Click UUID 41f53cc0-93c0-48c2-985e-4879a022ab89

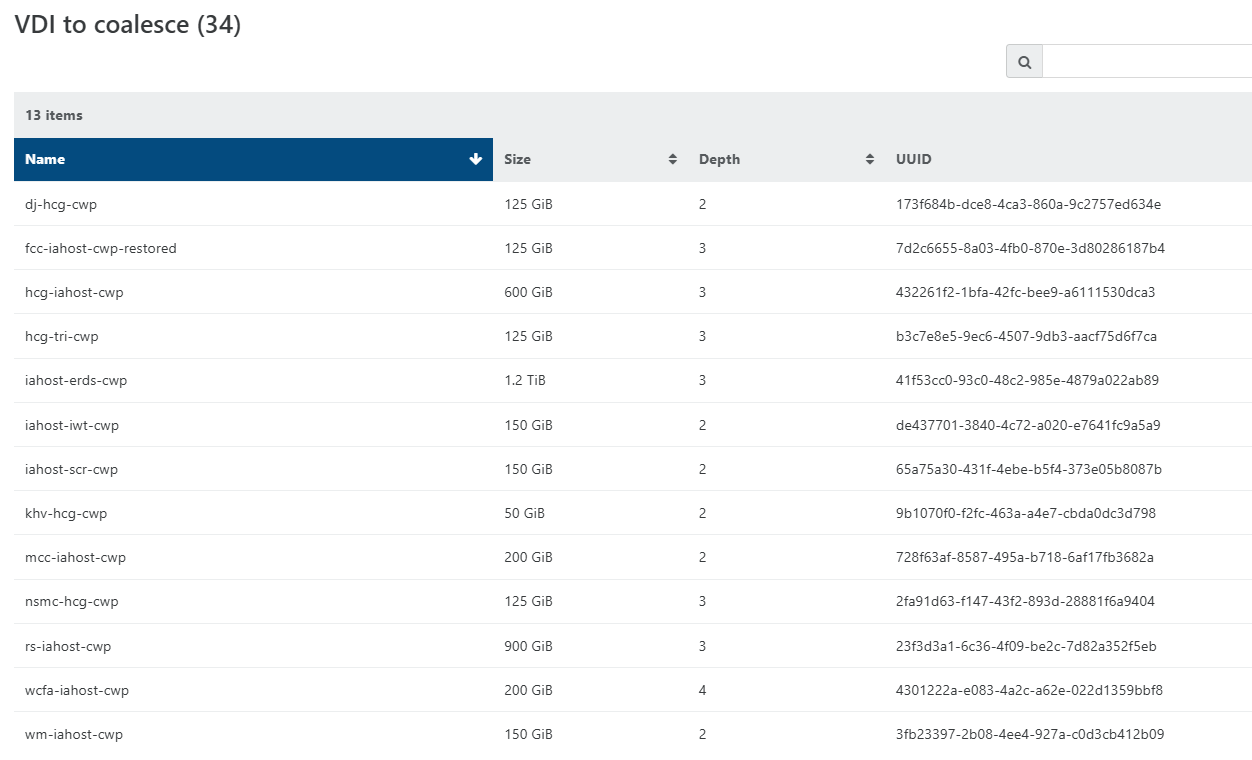coord(1027,380)
